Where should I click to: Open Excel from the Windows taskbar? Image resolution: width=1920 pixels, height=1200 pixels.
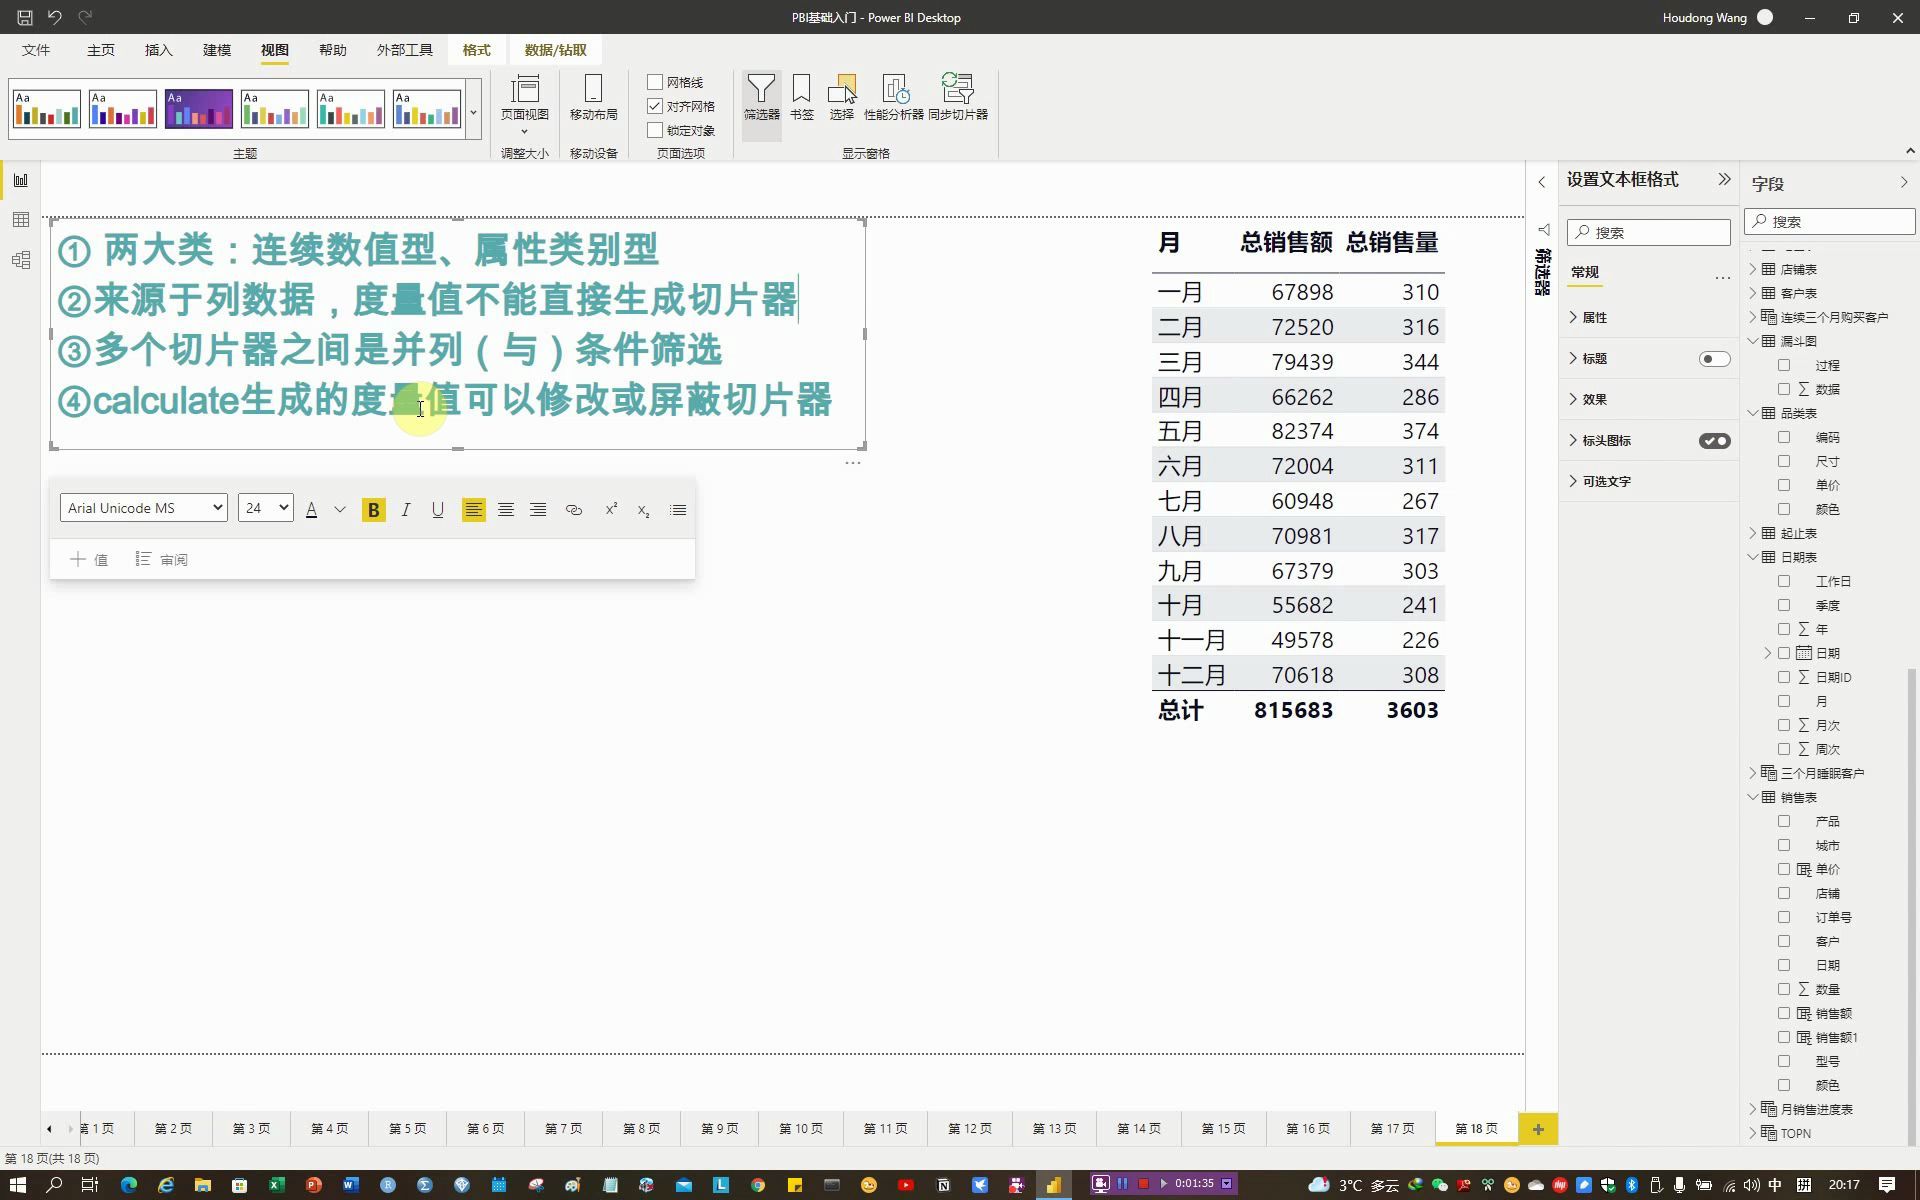pyautogui.click(x=276, y=1185)
